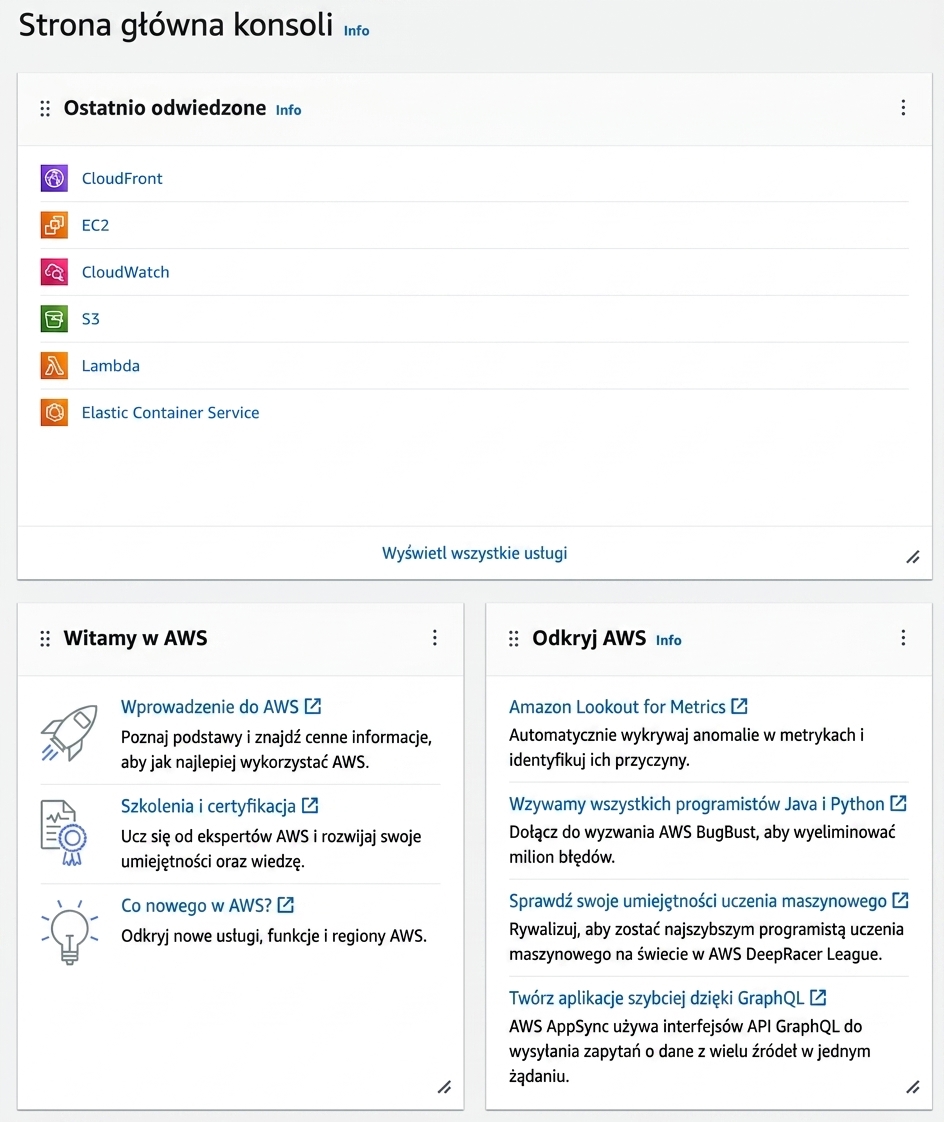Click the EC2 orange service icon
The image size is (944, 1122).
pyautogui.click(x=54, y=225)
